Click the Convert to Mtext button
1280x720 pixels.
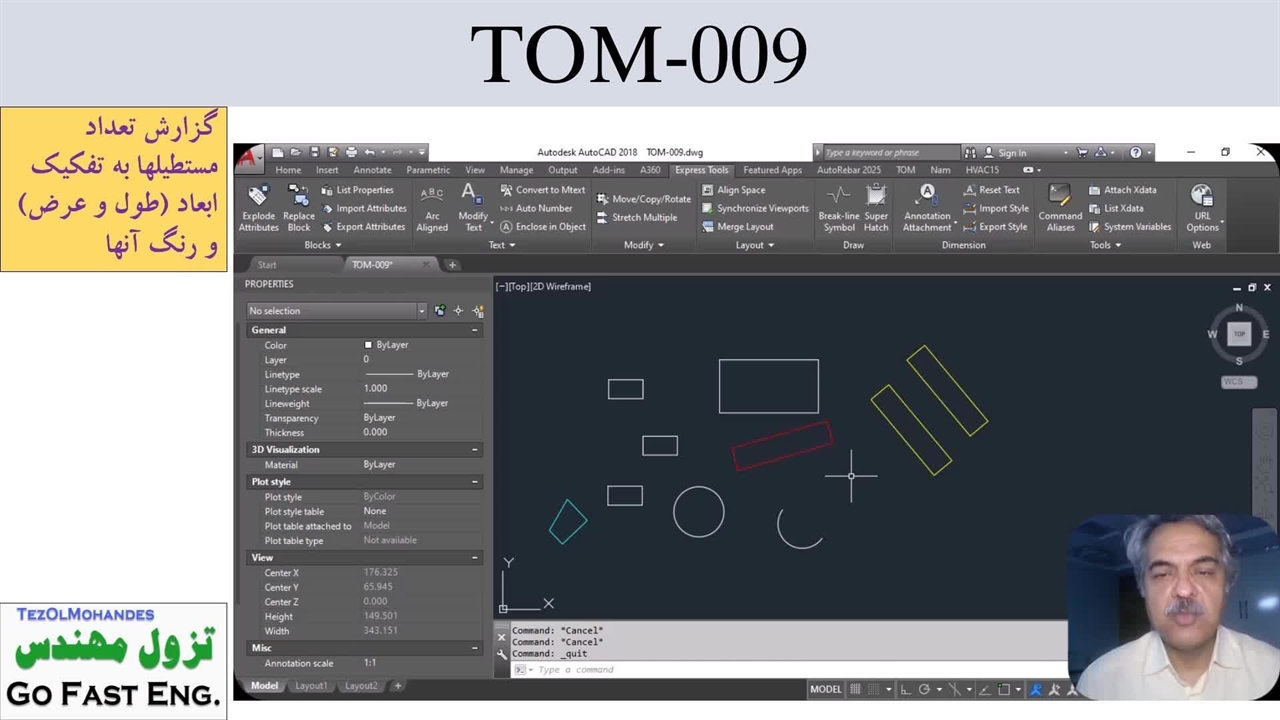[x=543, y=190]
